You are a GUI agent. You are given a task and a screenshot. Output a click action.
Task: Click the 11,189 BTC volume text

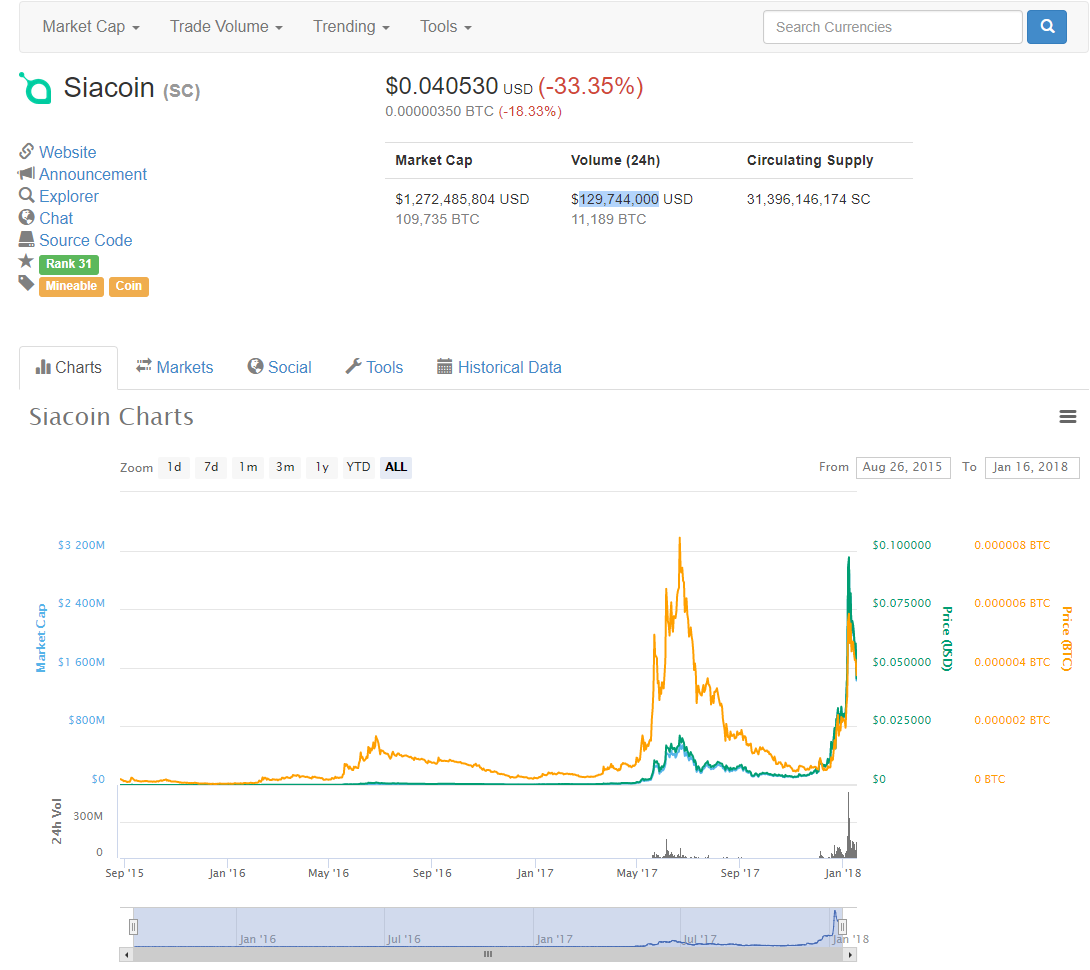608,220
